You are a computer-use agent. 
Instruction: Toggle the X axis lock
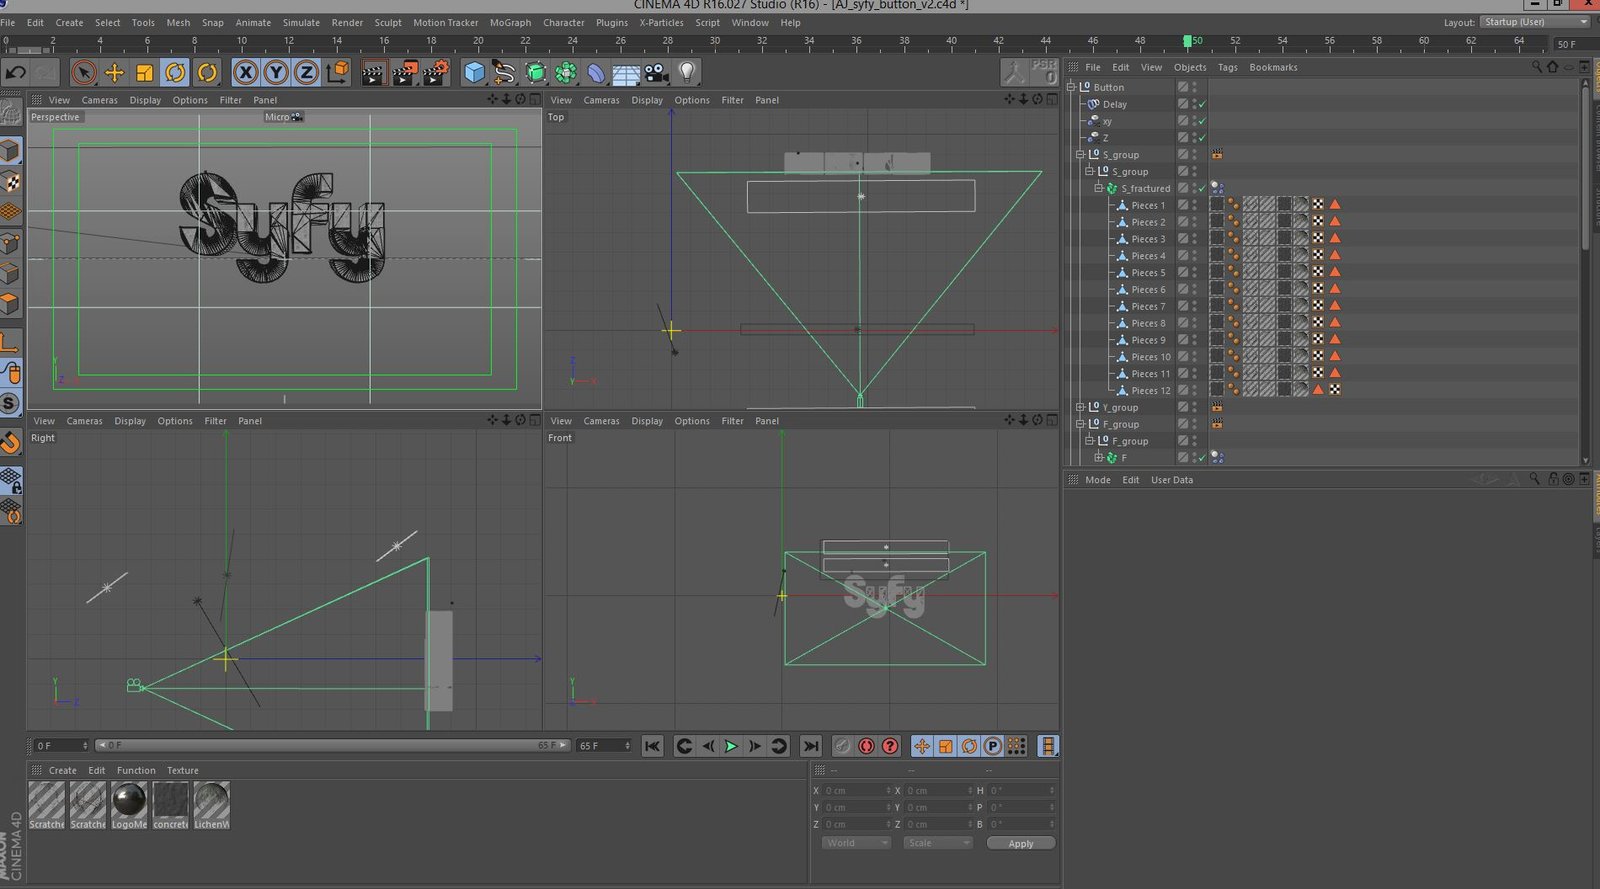[245, 72]
